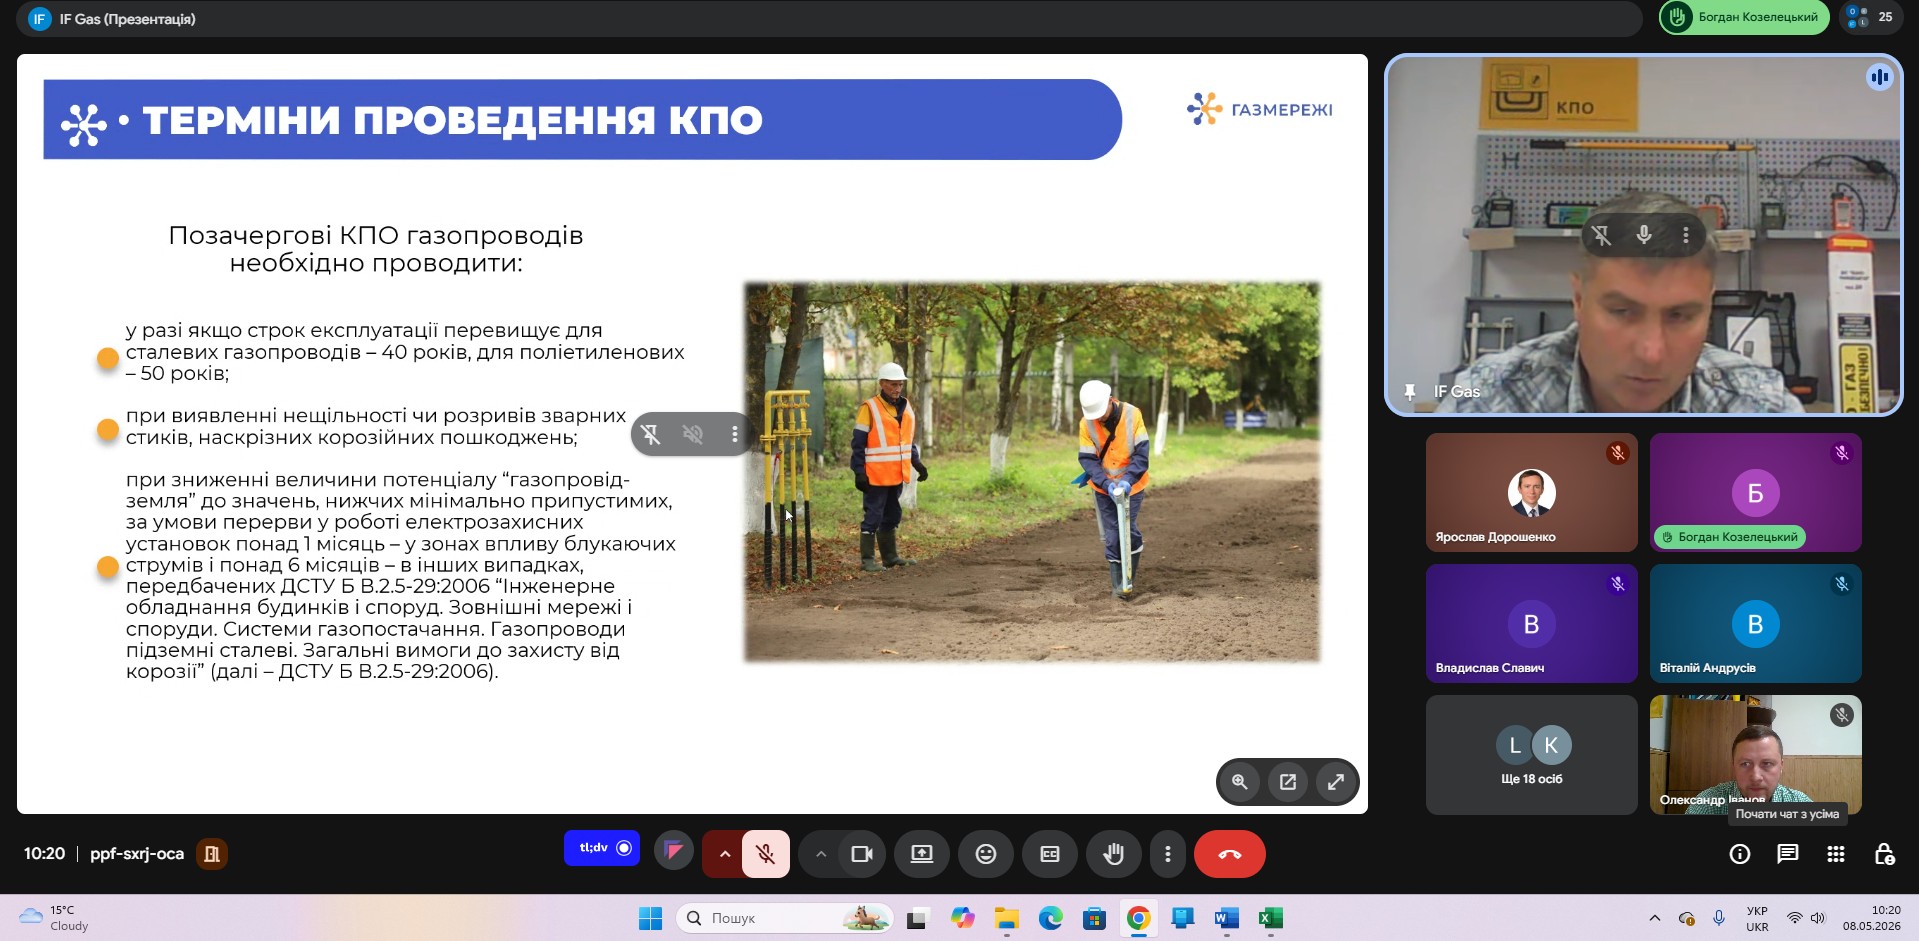
Task: Show hidden system tray icons
Action: click(x=1655, y=918)
